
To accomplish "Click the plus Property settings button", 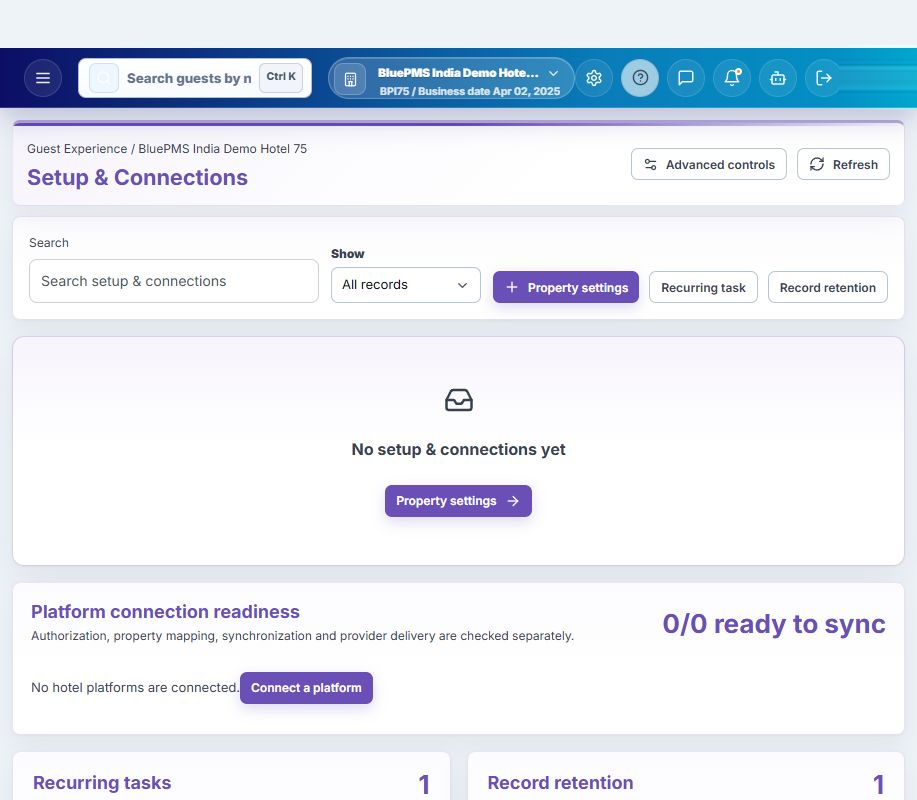I will click(x=566, y=287).
